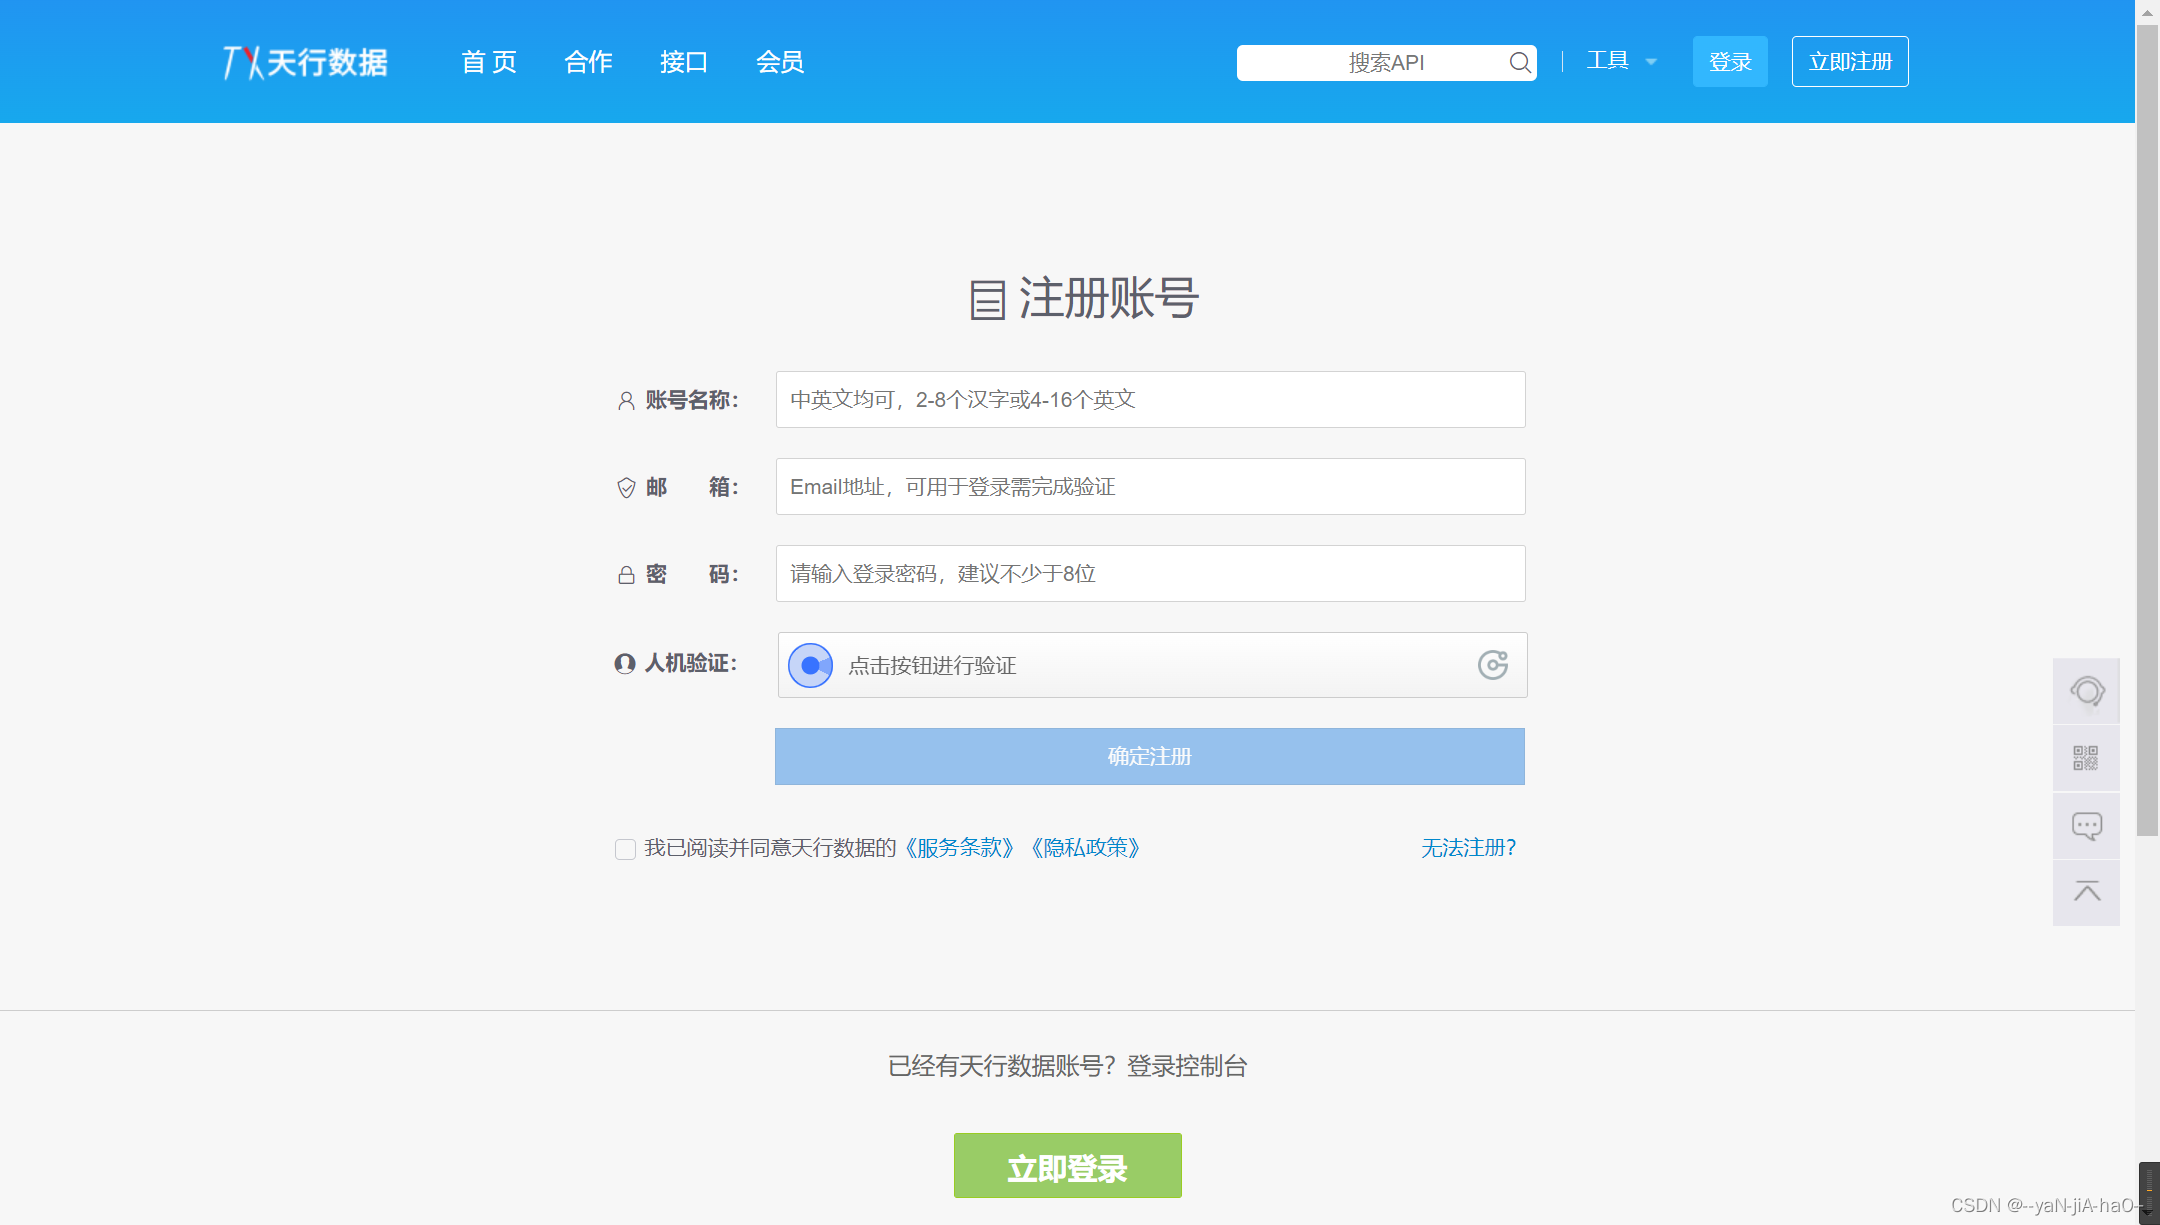Select 首页 in the top navigation
The height and width of the screenshot is (1225, 2160).
pyautogui.click(x=489, y=61)
